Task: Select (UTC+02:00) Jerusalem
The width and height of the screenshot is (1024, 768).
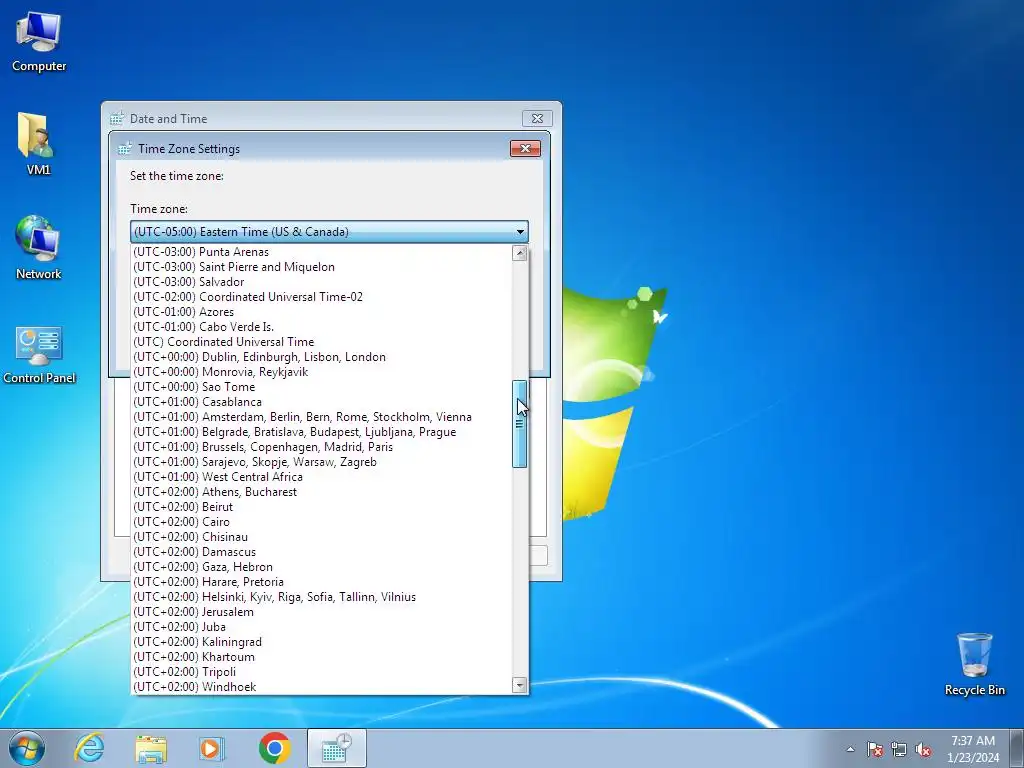Action: tap(322, 613)
